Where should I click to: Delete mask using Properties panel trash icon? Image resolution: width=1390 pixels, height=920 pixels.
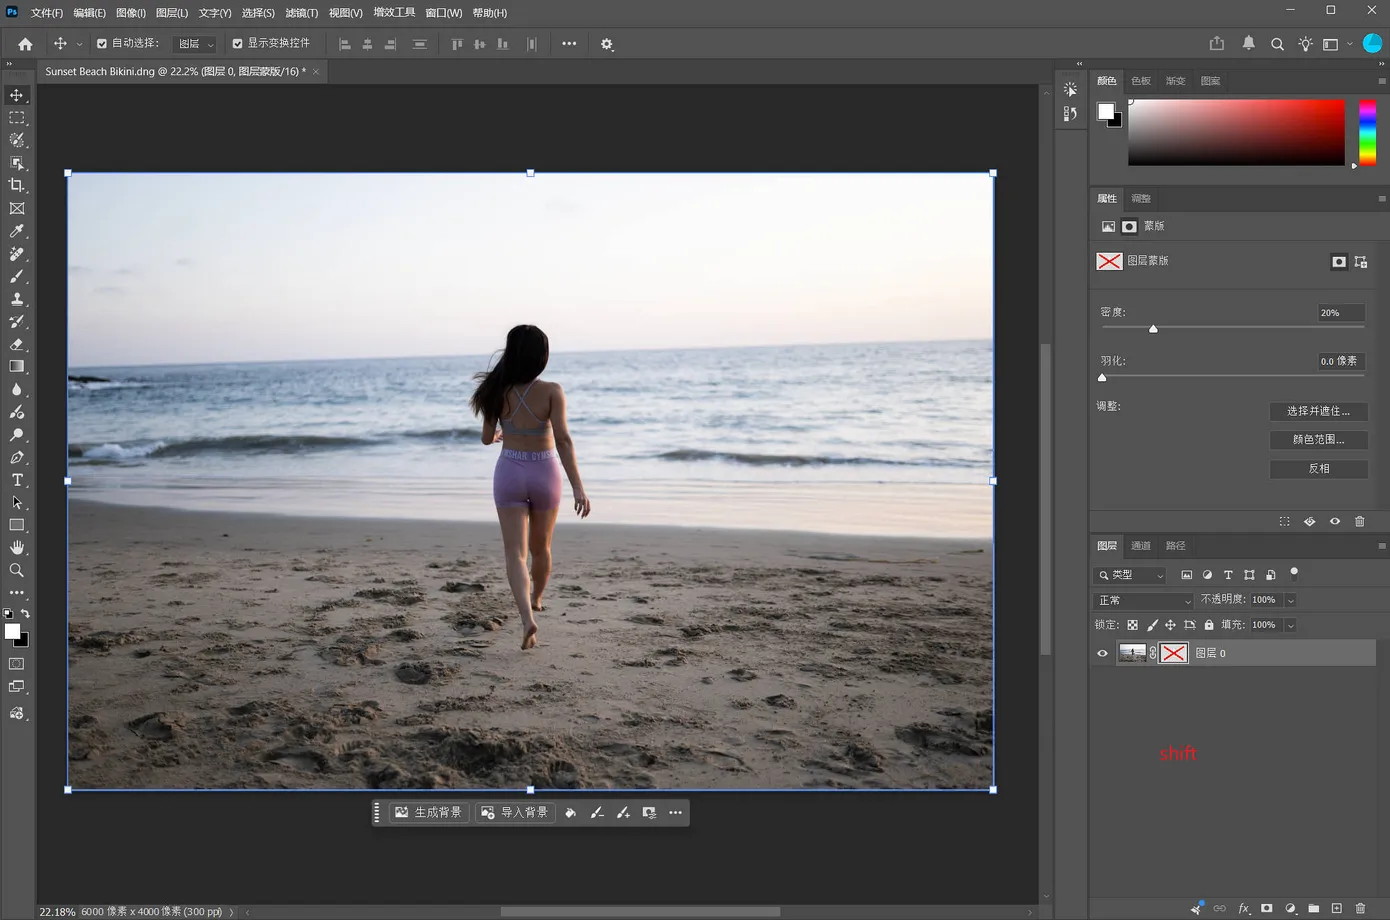[1360, 521]
